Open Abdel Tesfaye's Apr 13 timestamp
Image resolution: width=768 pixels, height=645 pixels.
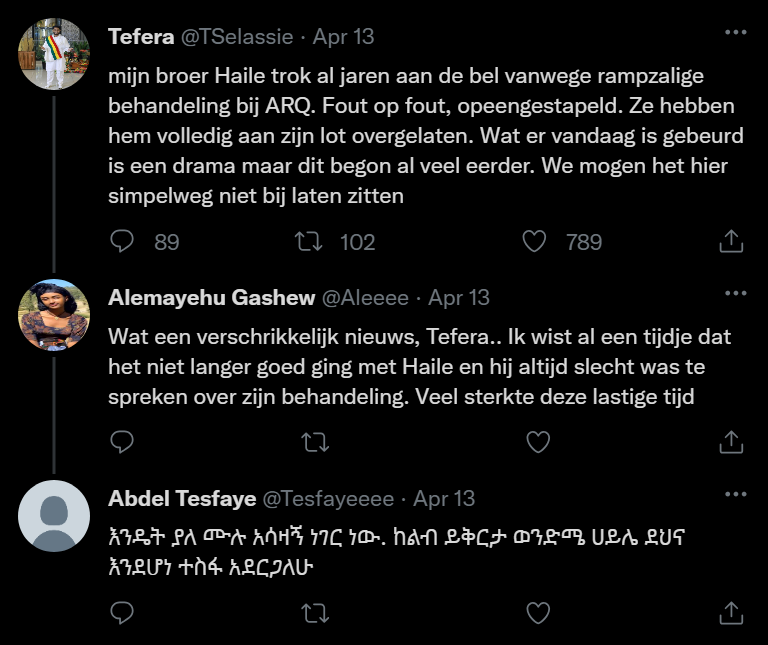tap(444, 498)
